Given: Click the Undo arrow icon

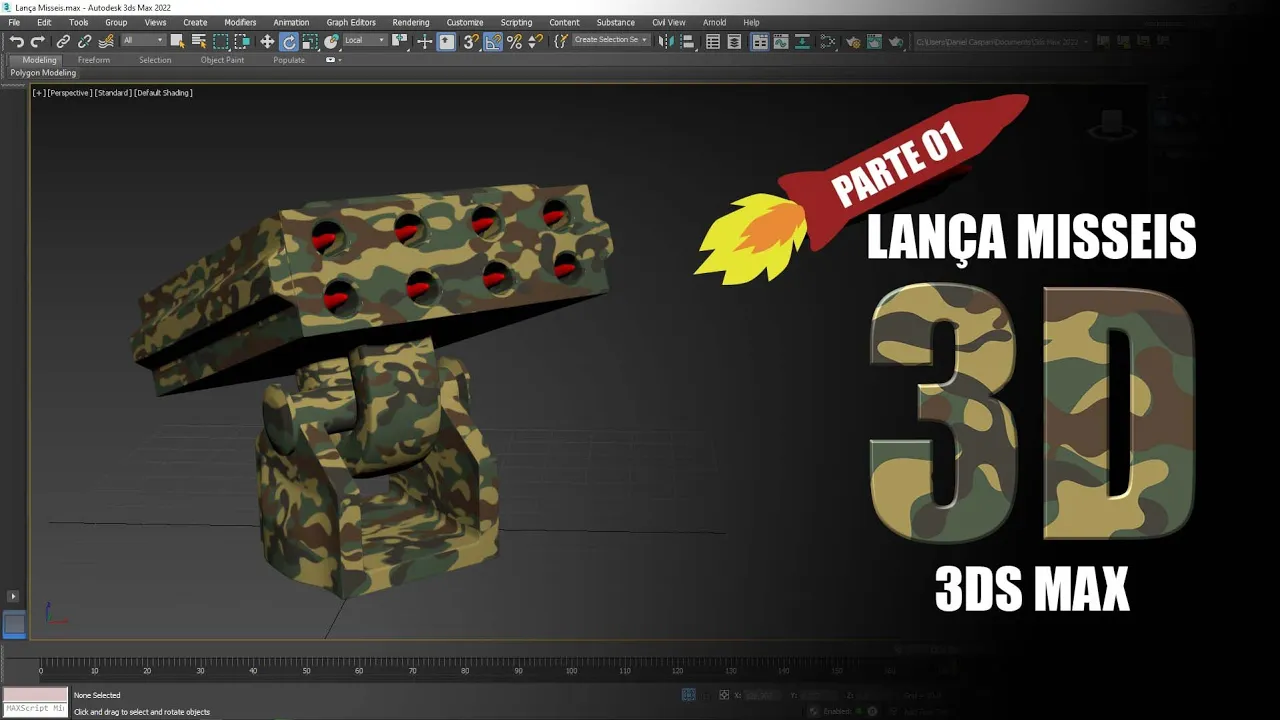Looking at the screenshot, I should pyautogui.click(x=16, y=41).
